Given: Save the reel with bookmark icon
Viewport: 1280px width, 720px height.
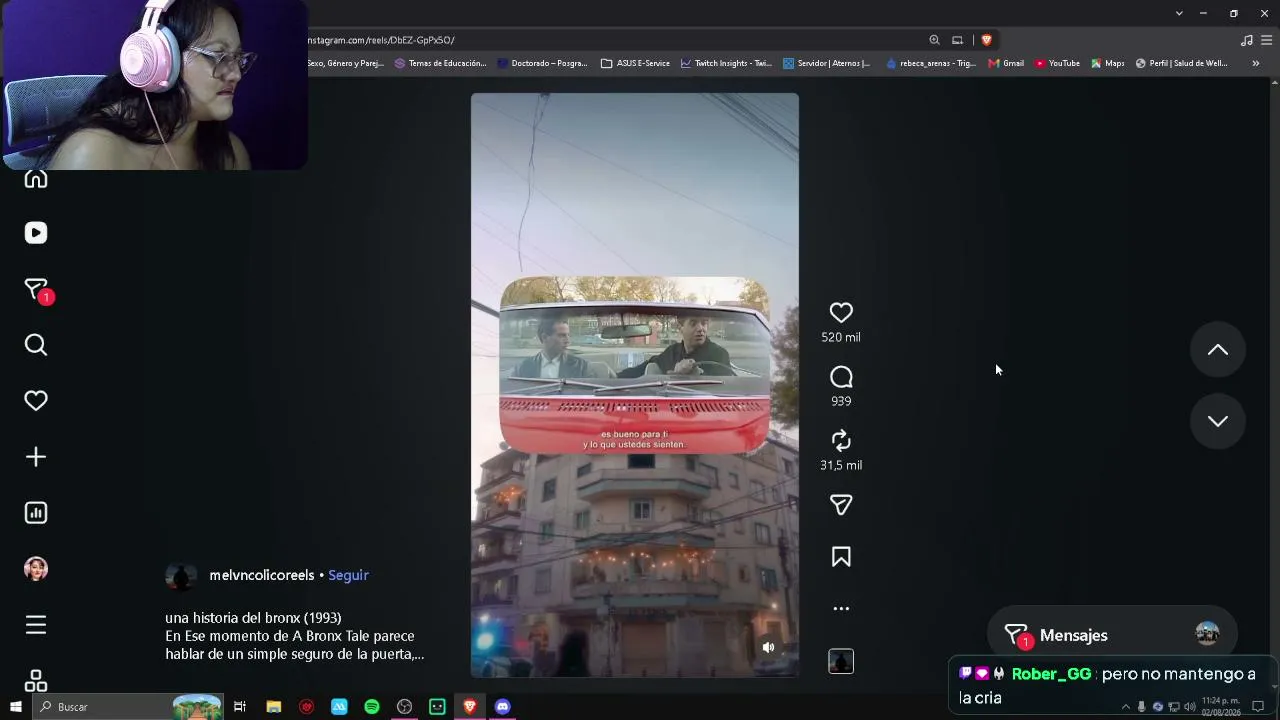Looking at the screenshot, I should [x=841, y=557].
